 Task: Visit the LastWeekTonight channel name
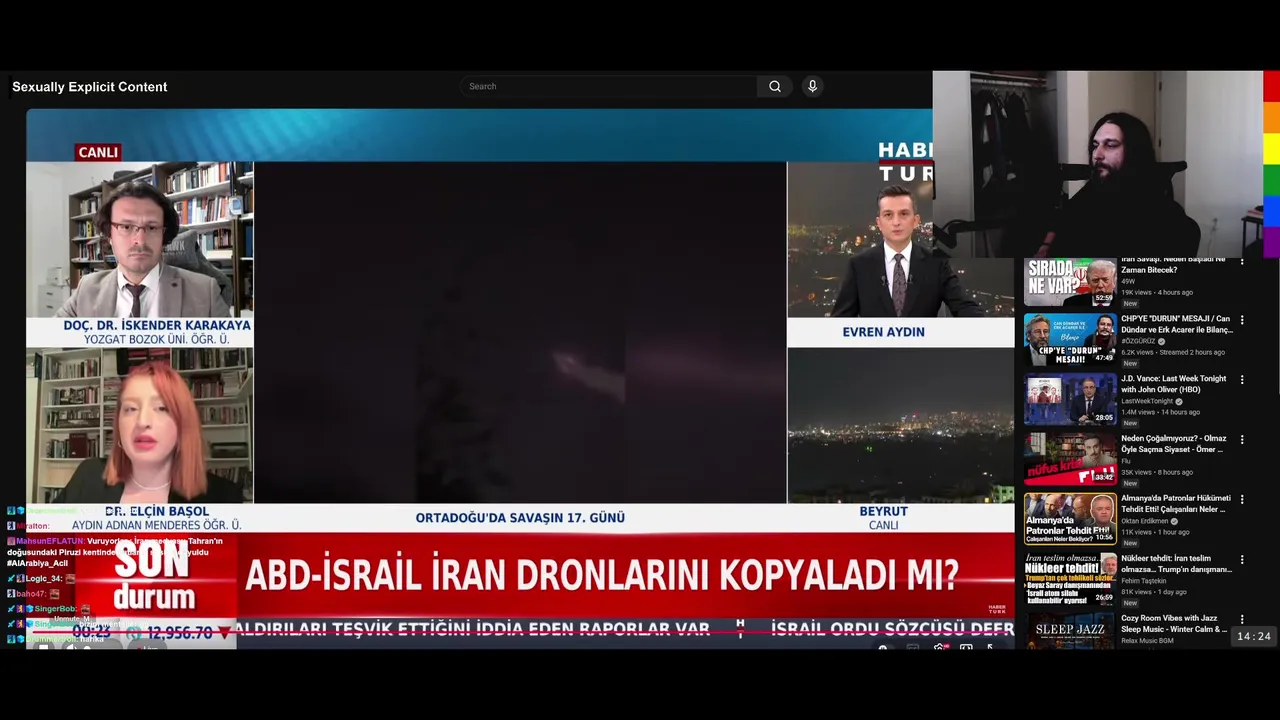1147,401
